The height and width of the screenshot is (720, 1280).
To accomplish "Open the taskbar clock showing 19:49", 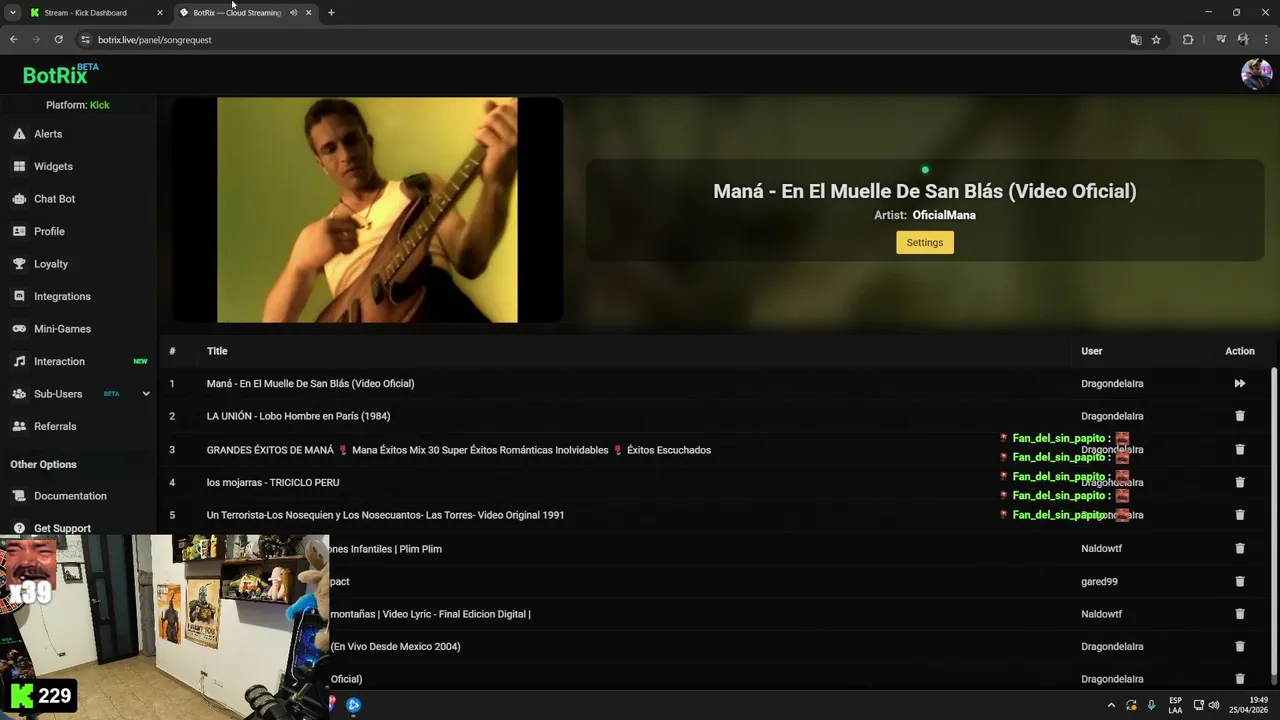I will click(1249, 705).
